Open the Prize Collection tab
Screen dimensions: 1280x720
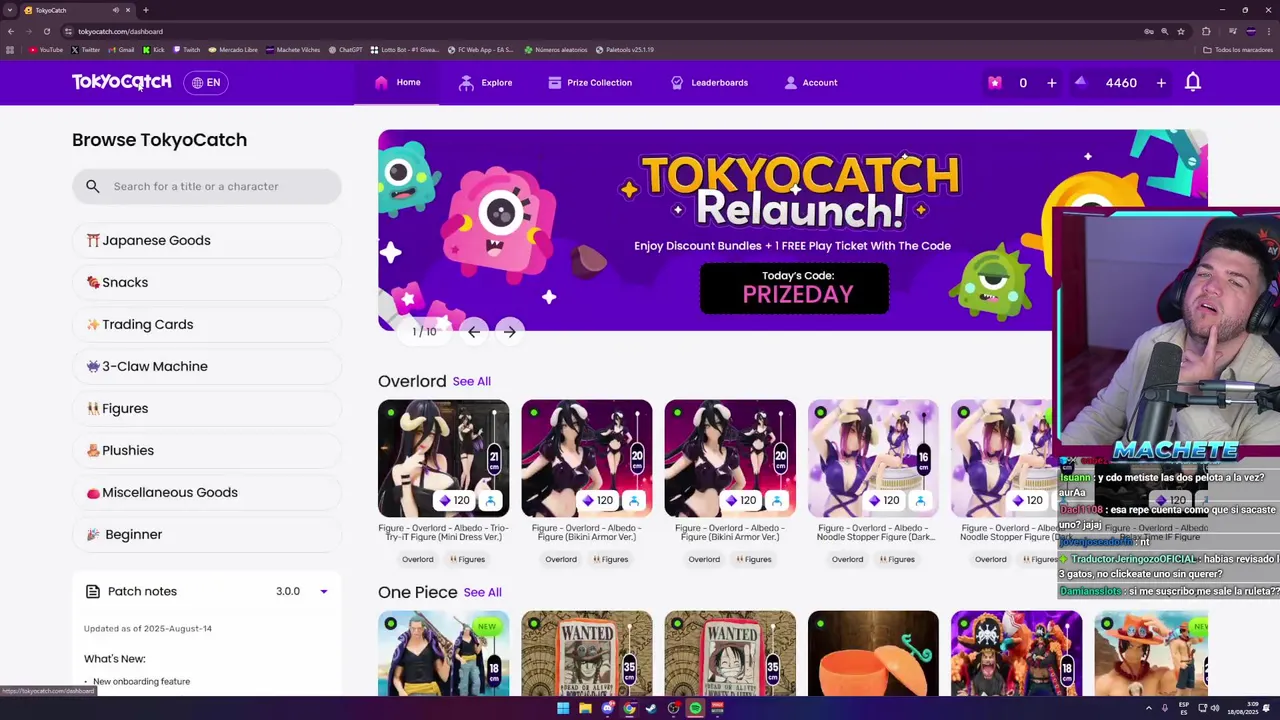[589, 83]
